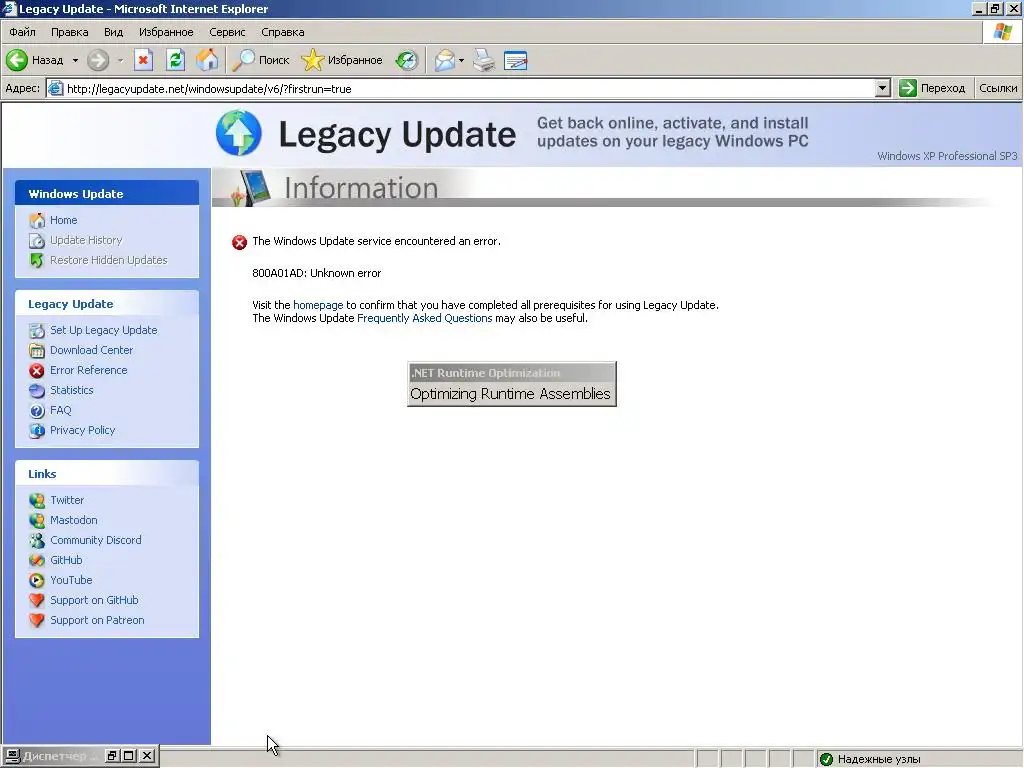
Task: Open the Справка menu
Action: pyautogui.click(x=282, y=32)
